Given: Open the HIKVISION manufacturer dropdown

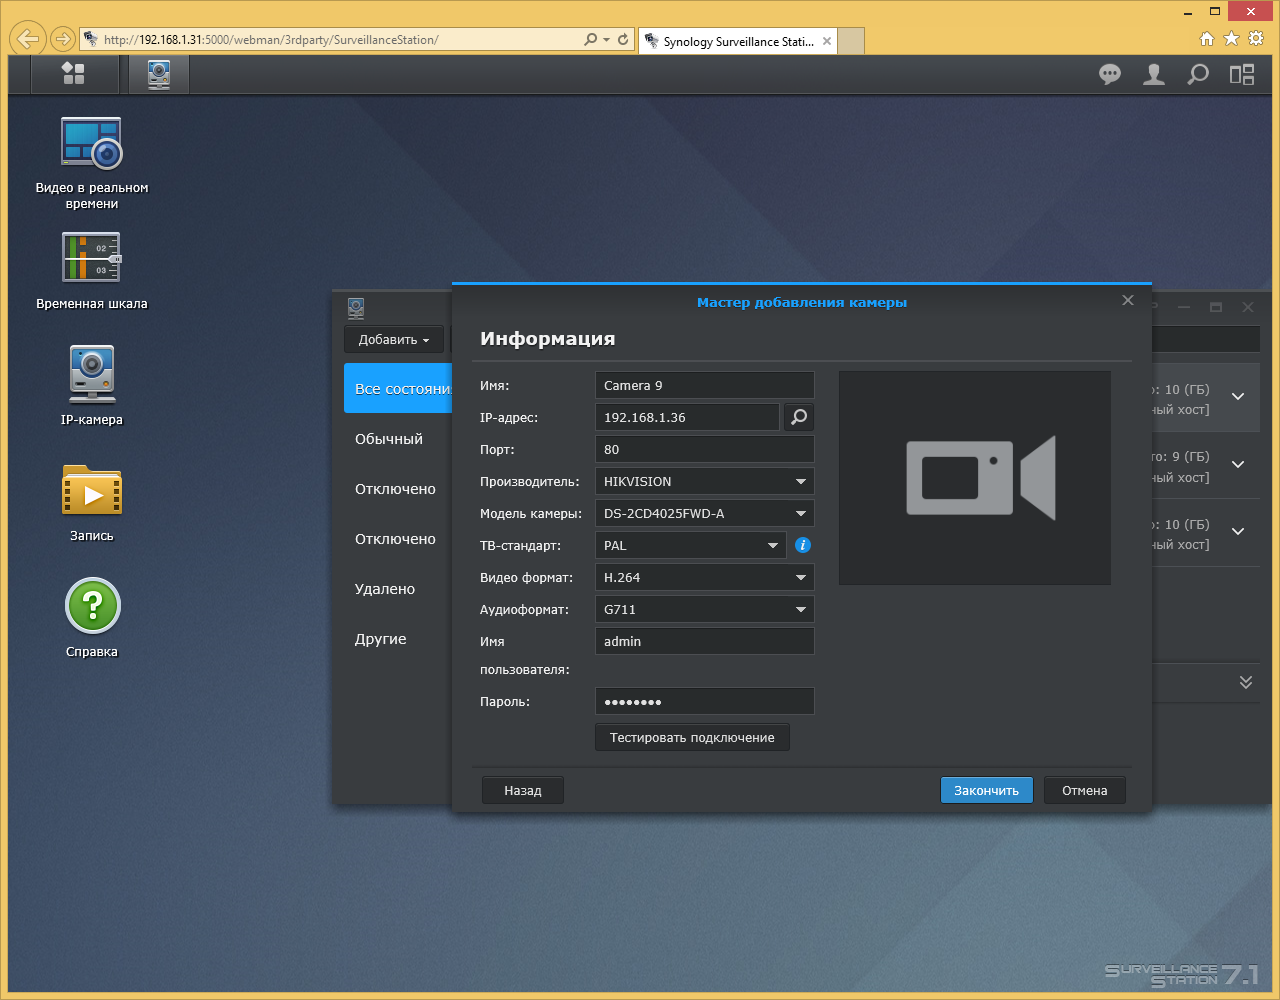Looking at the screenshot, I should click(x=704, y=481).
